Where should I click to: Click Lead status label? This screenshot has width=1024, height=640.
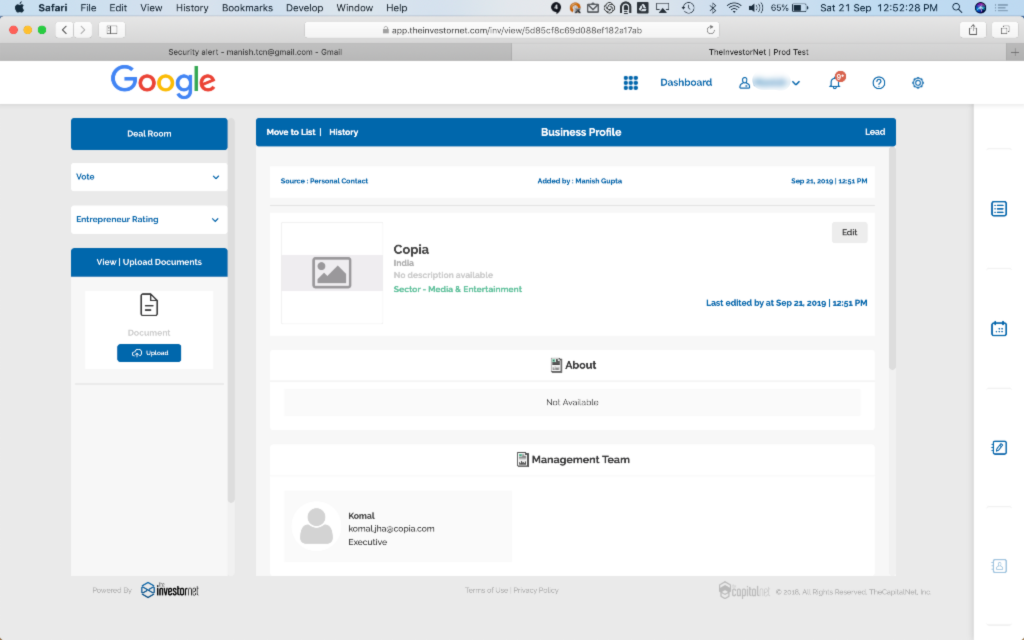coord(875,132)
